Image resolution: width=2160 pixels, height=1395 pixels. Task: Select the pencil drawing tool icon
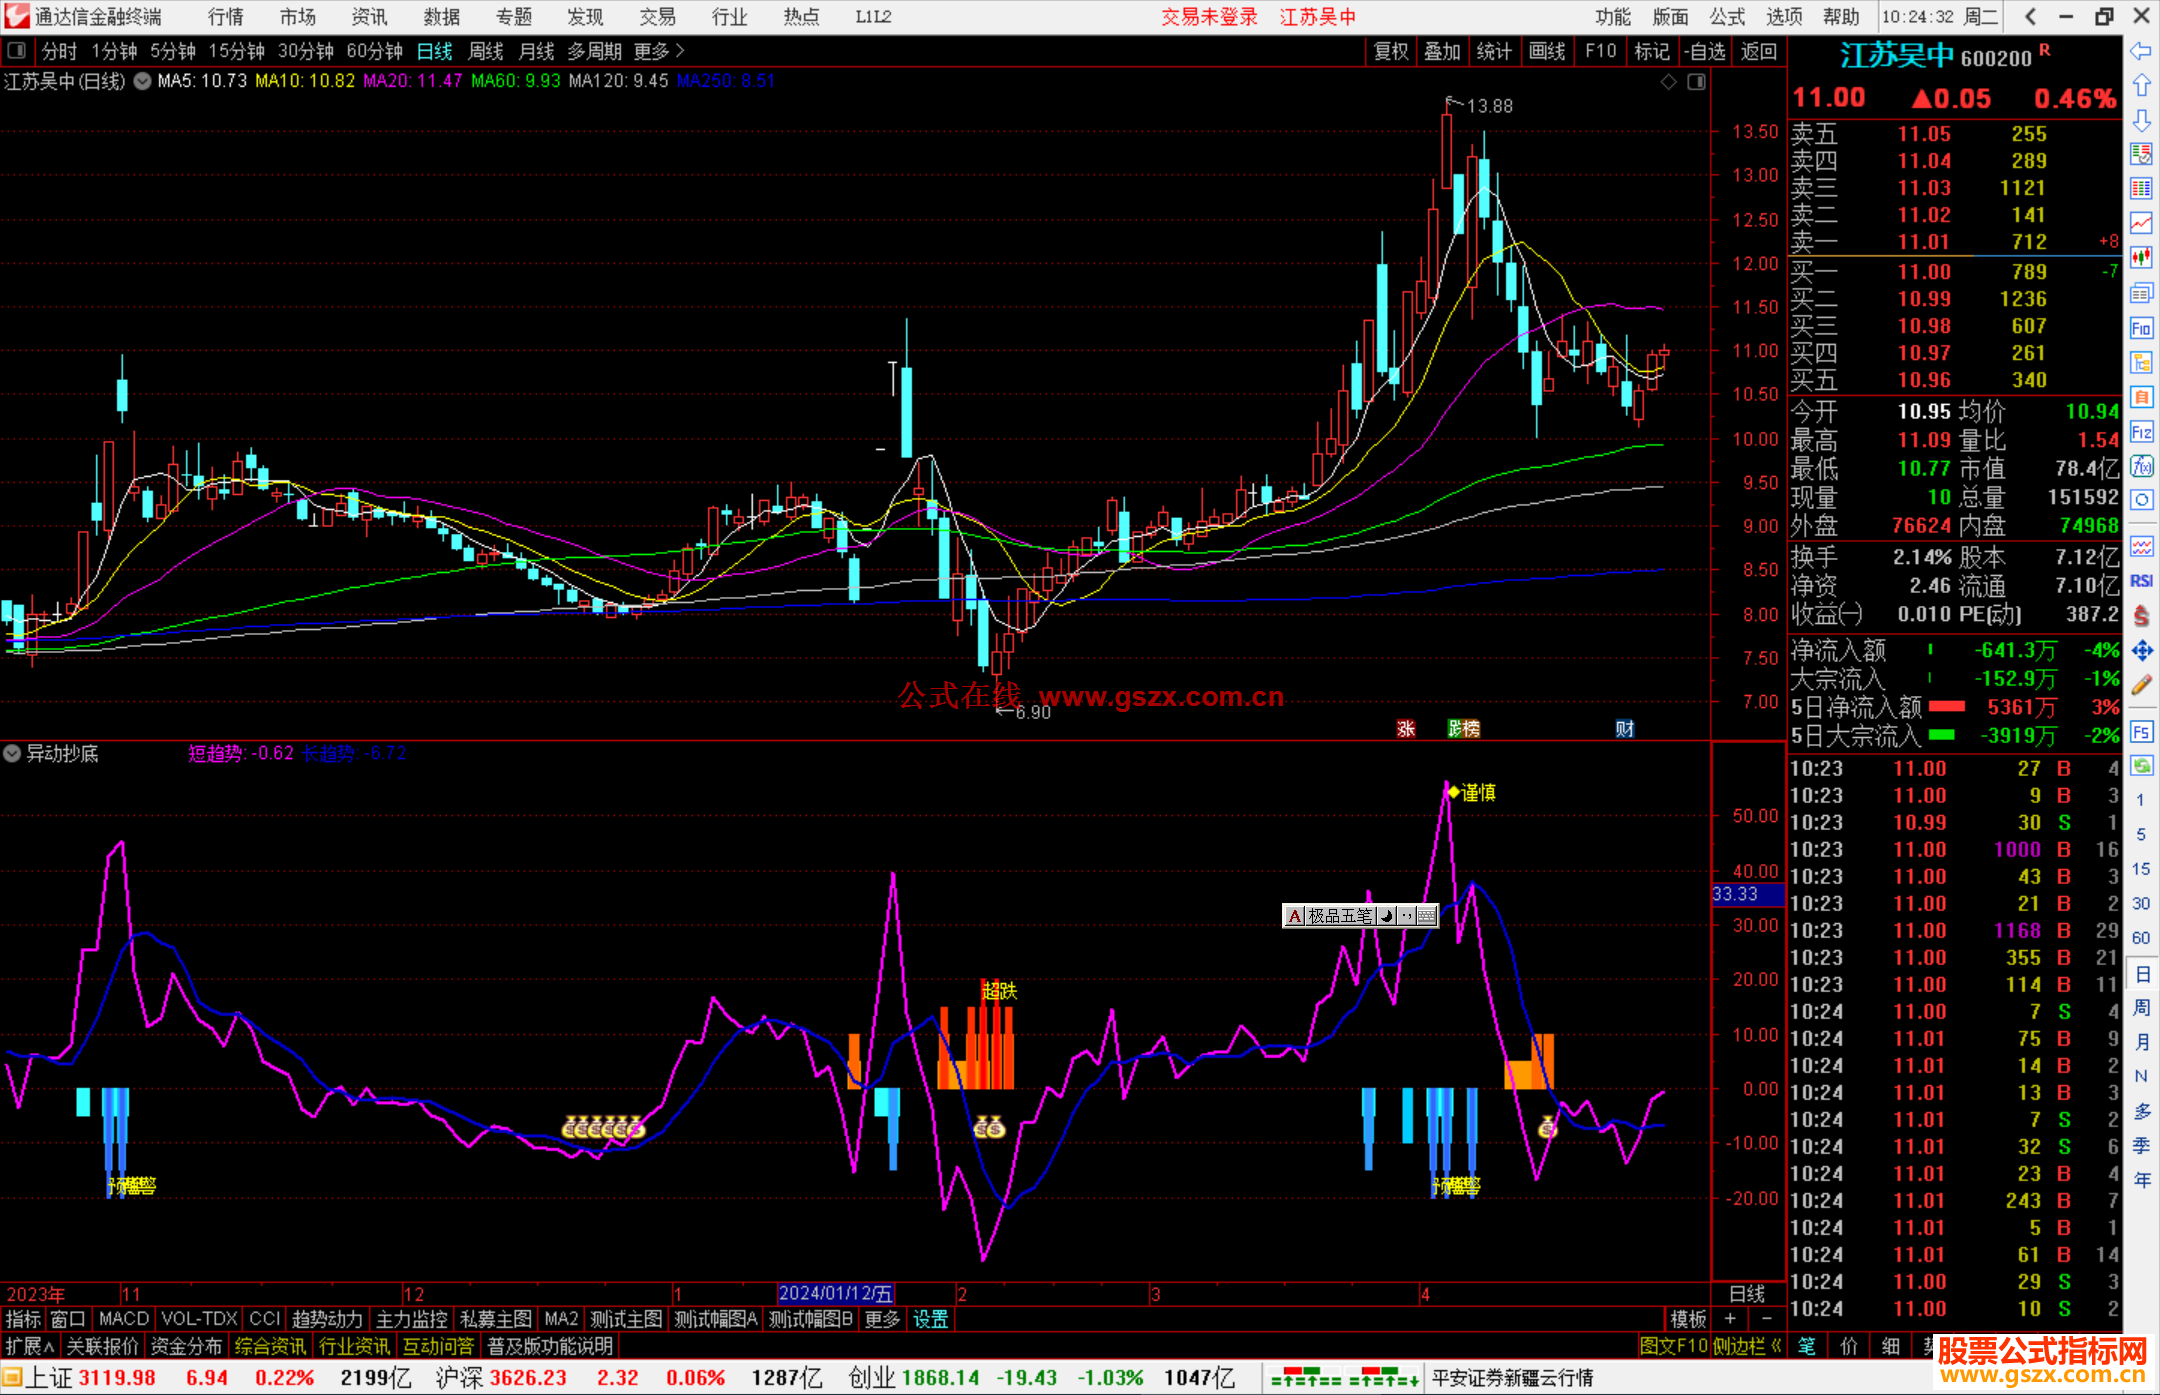pyautogui.click(x=2141, y=685)
